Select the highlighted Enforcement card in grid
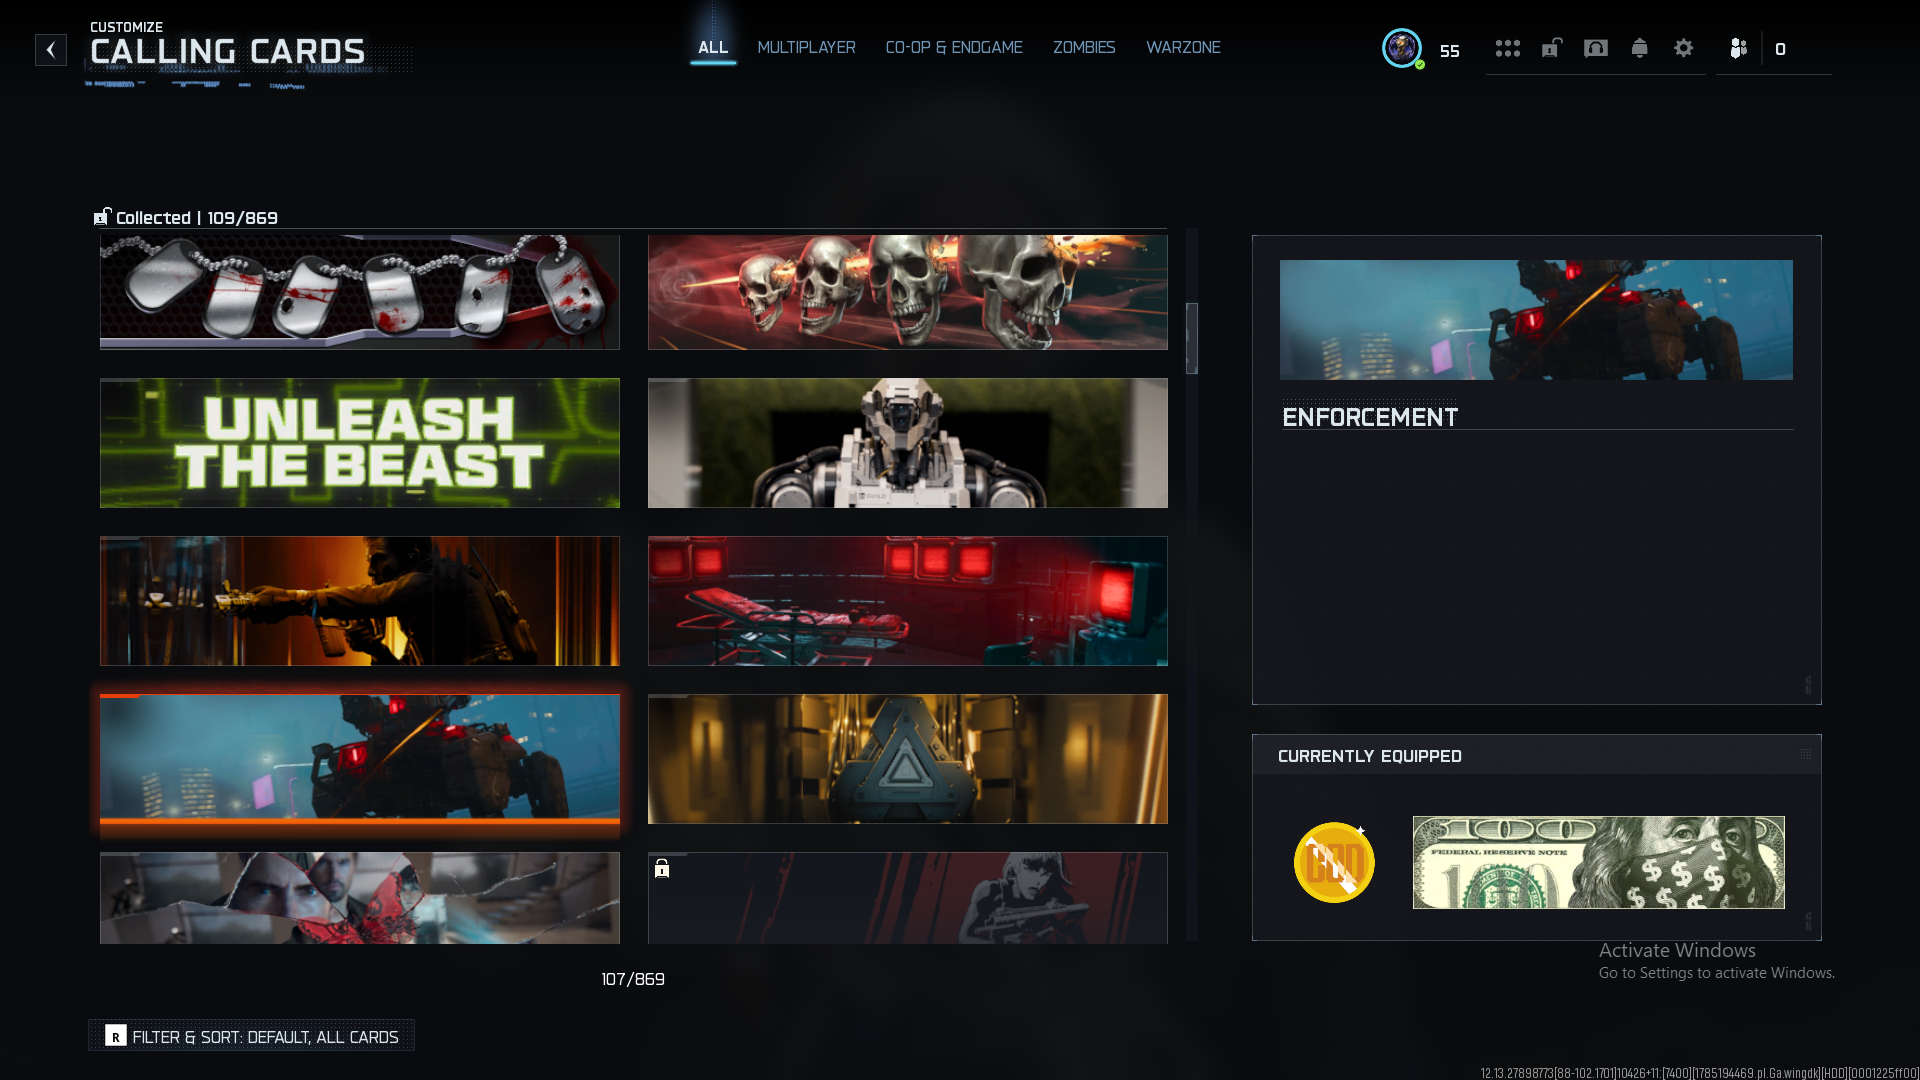1920x1080 pixels. click(360, 759)
